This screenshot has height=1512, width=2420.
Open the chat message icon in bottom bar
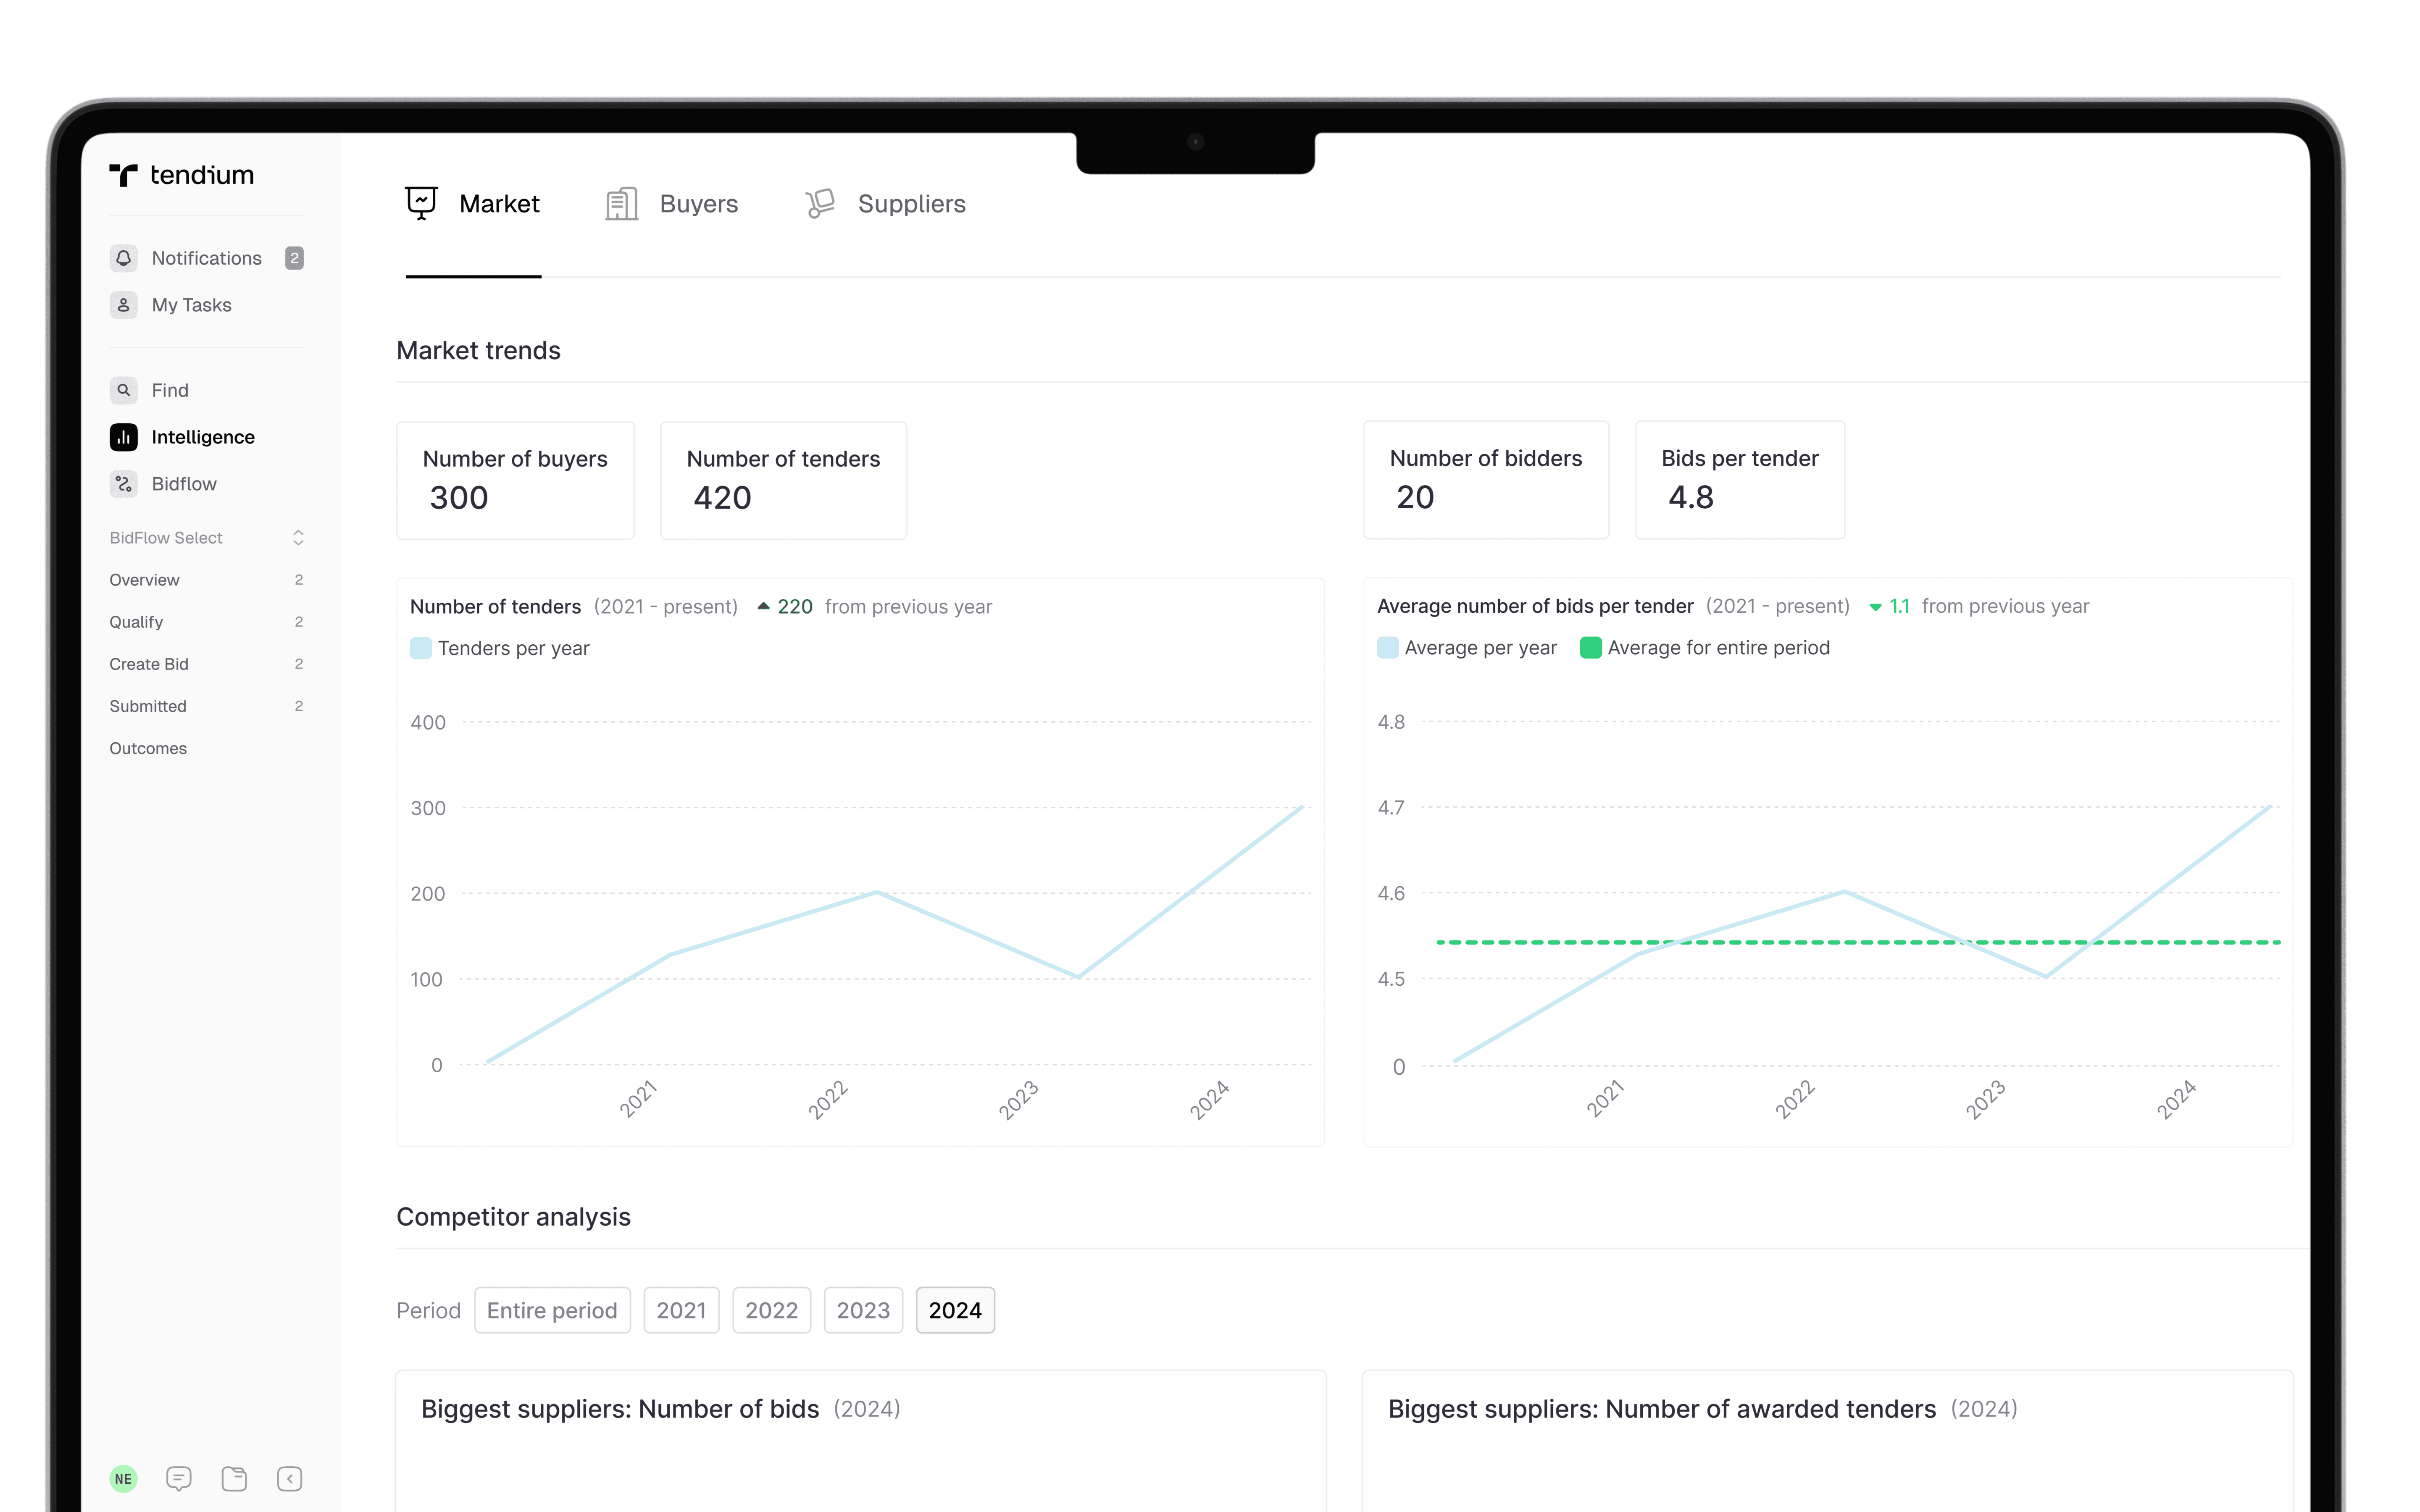coord(179,1478)
